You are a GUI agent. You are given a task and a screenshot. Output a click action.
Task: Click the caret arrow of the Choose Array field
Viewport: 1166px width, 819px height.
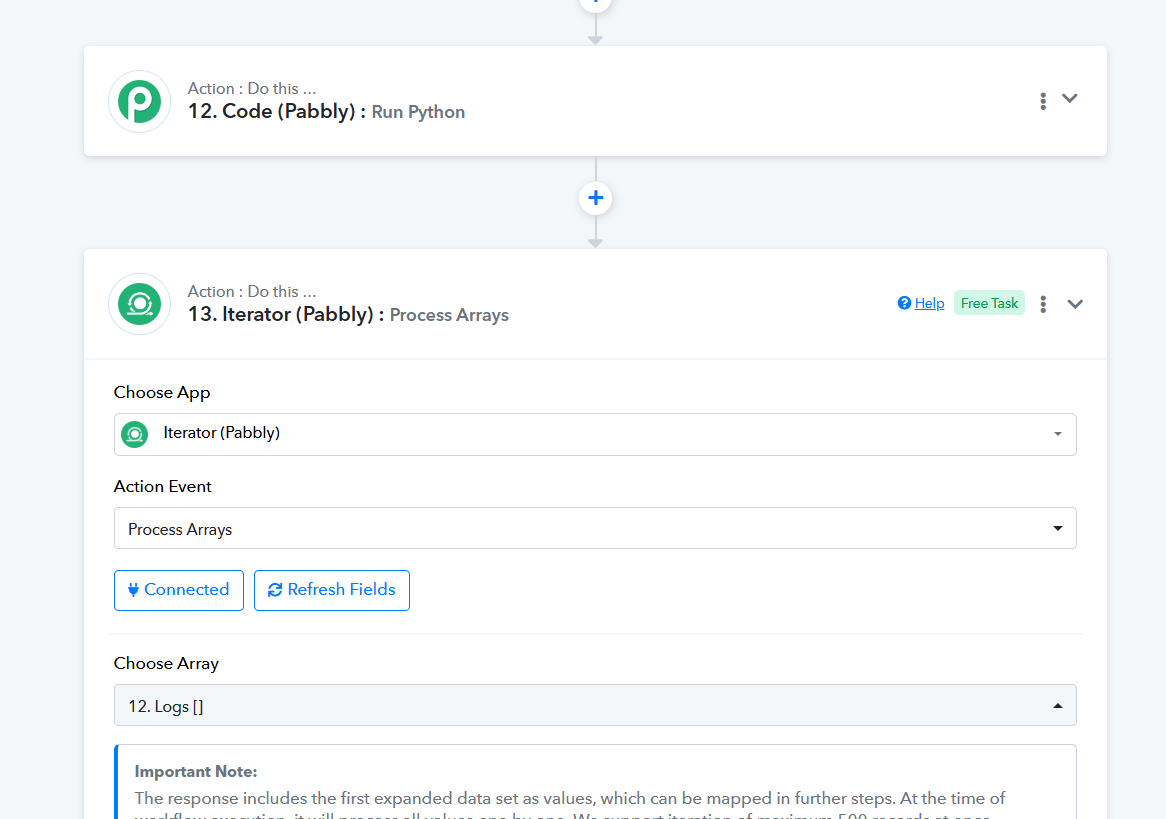click(1057, 705)
